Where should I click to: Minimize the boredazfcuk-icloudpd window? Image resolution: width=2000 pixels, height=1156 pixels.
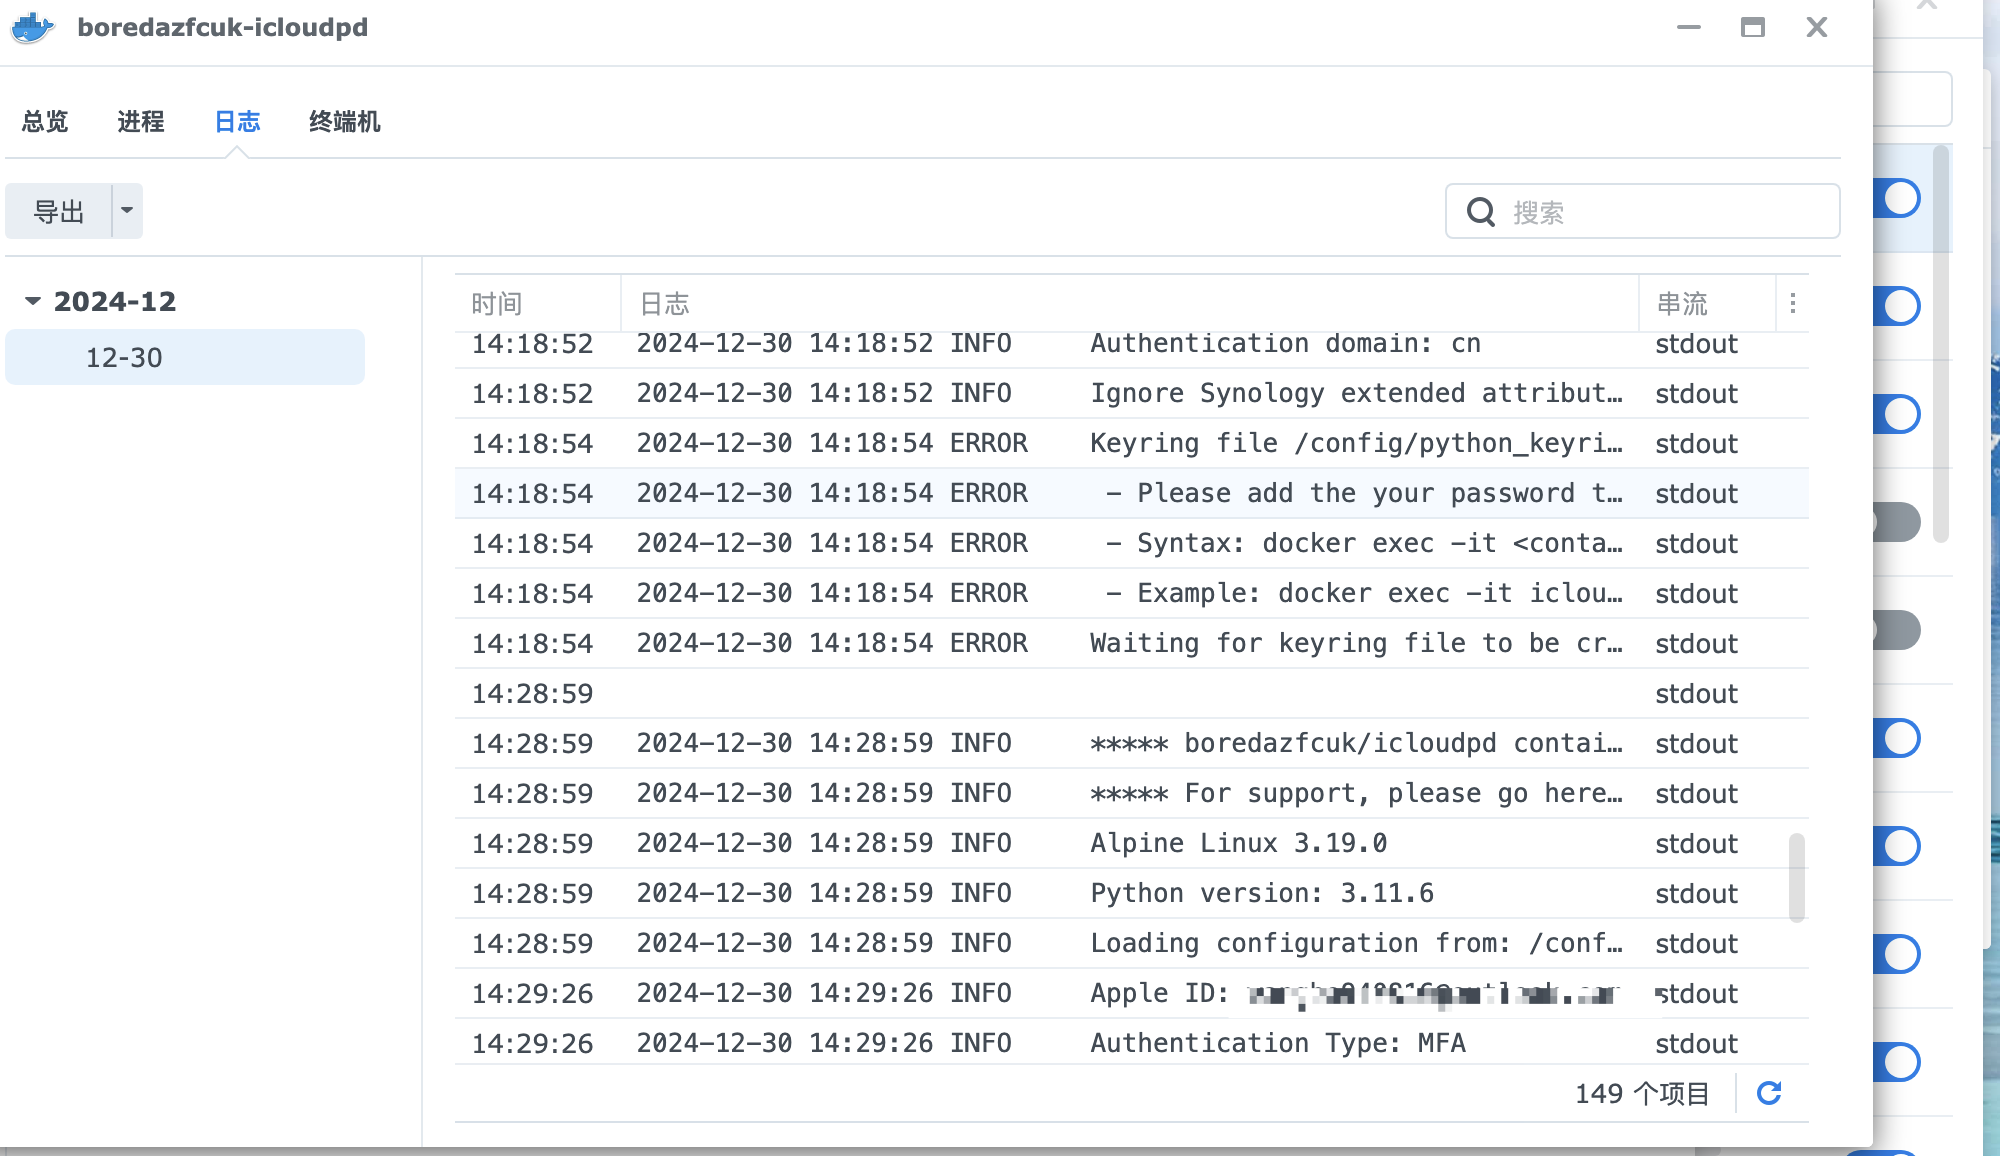(x=1689, y=28)
